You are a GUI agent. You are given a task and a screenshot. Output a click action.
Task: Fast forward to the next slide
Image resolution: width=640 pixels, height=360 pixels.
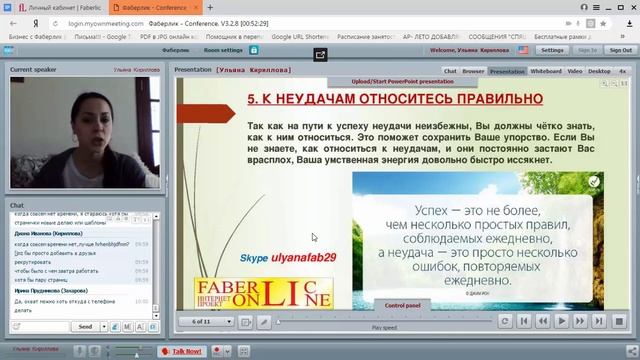(580, 321)
